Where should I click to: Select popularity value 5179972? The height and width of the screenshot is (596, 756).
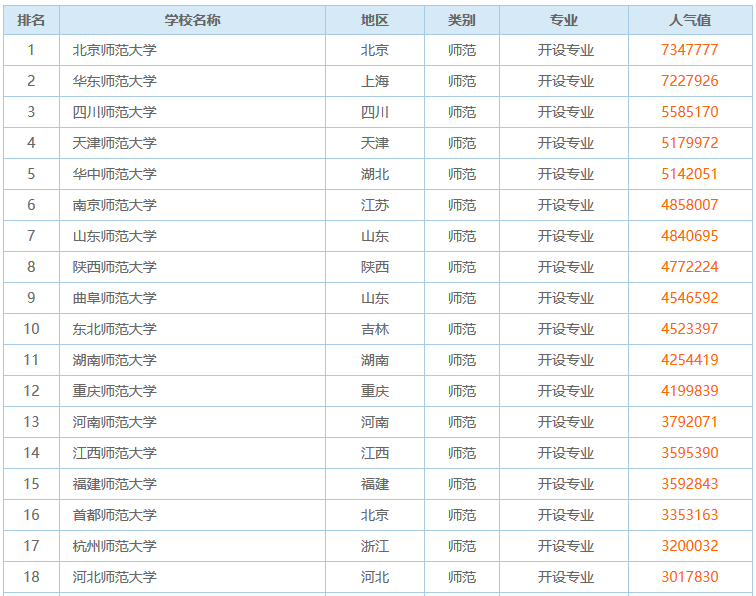coord(690,143)
